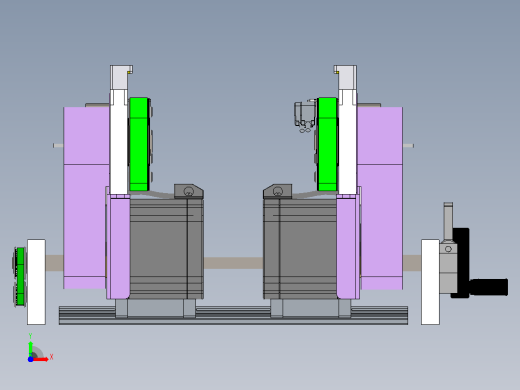Screen dimensions: 520x390
Task: Select the left dark gray motor body
Action: [x=166, y=248]
